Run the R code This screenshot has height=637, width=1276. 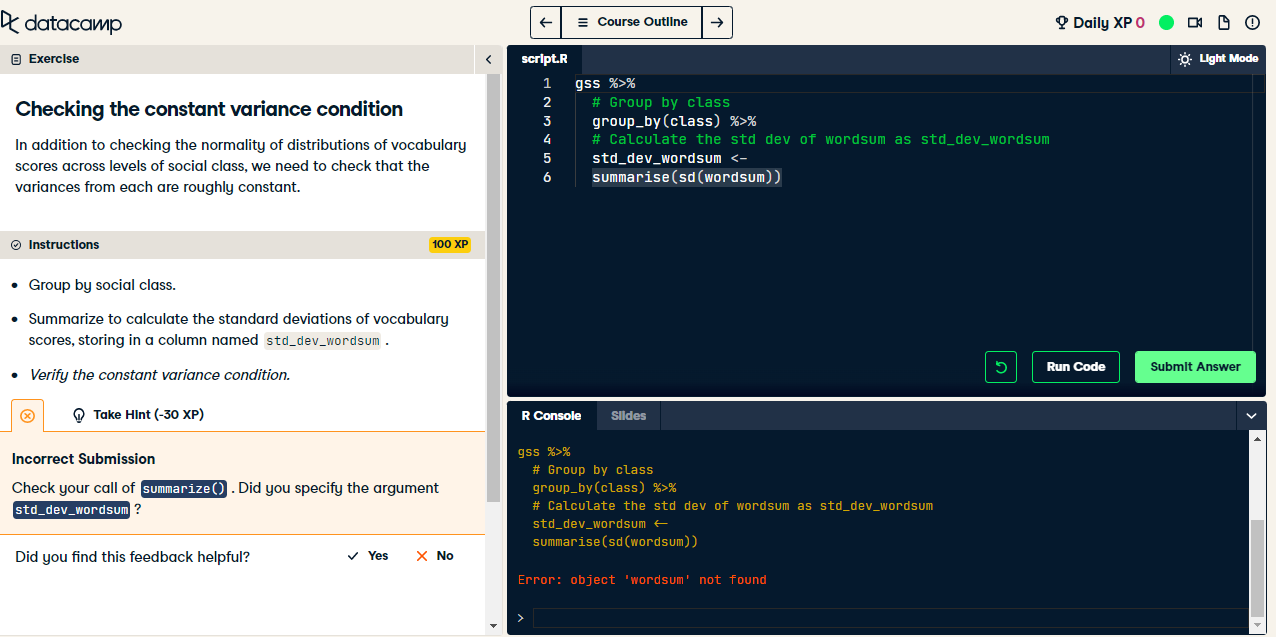[x=1075, y=367]
